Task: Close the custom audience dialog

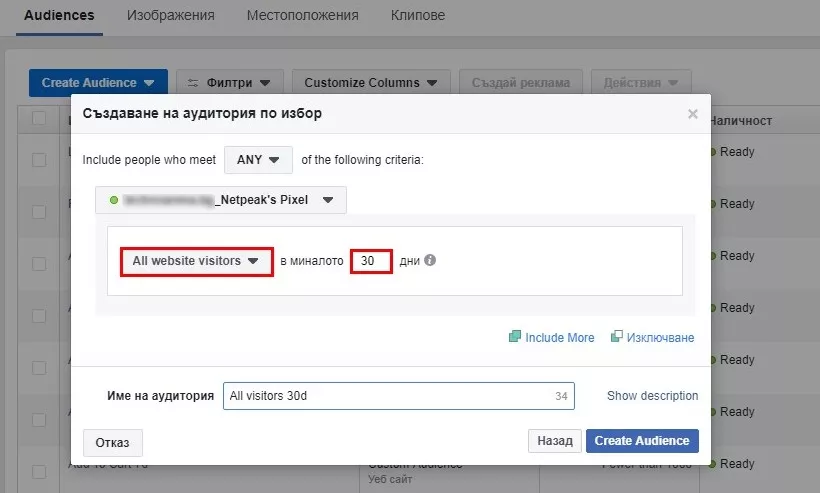Action: tap(692, 114)
